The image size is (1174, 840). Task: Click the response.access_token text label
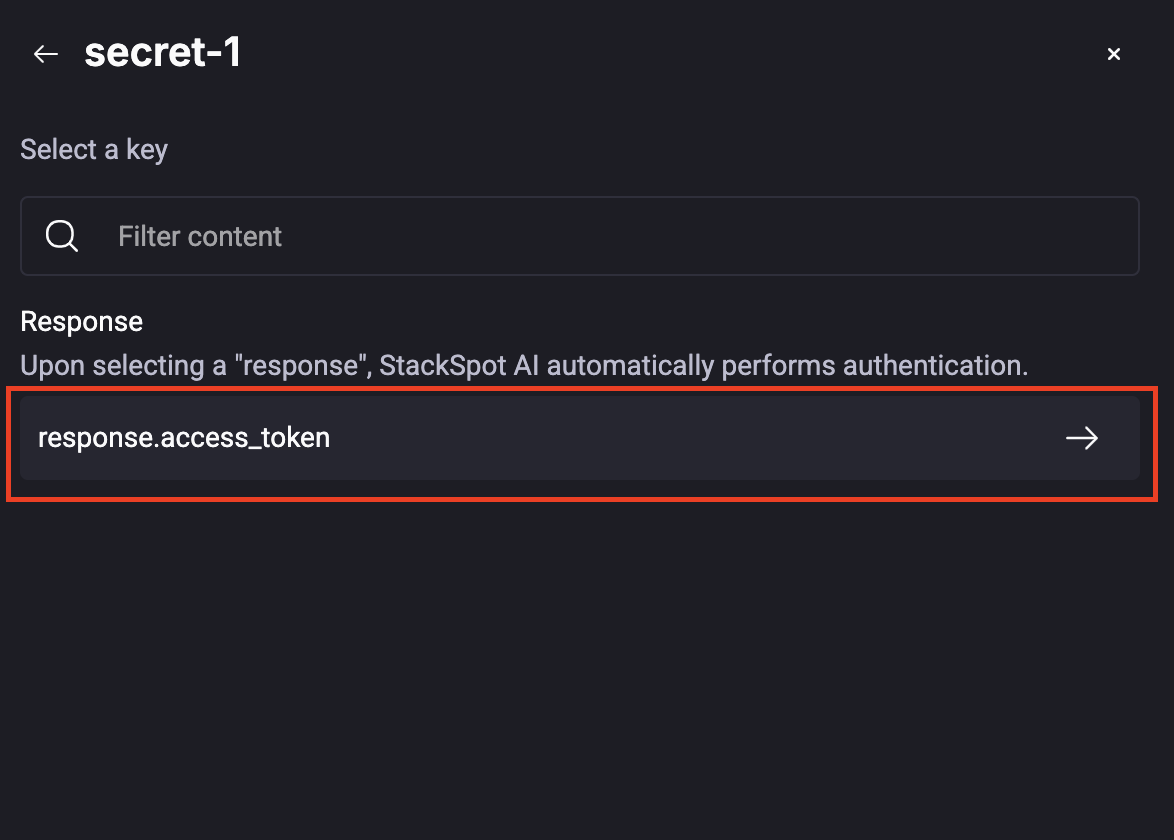(x=184, y=438)
